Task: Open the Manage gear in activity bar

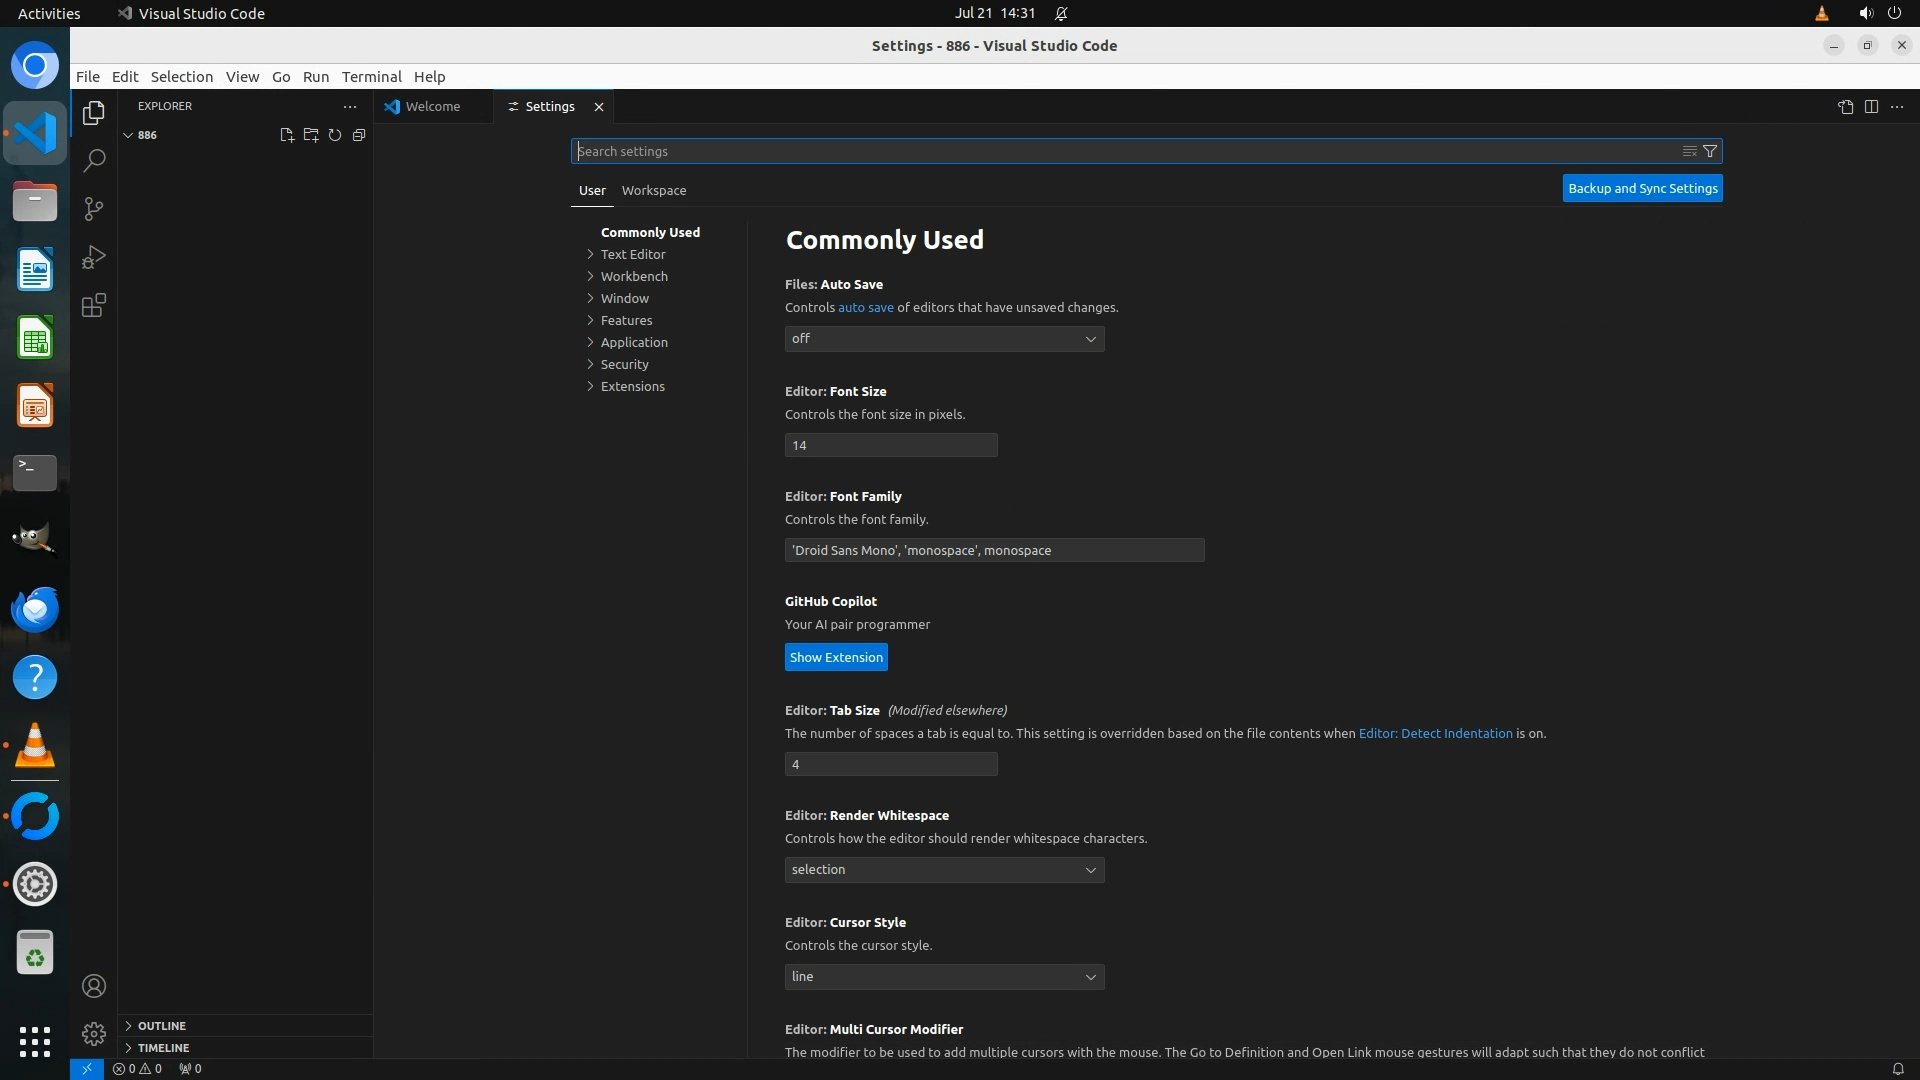Action: click(94, 1033)
